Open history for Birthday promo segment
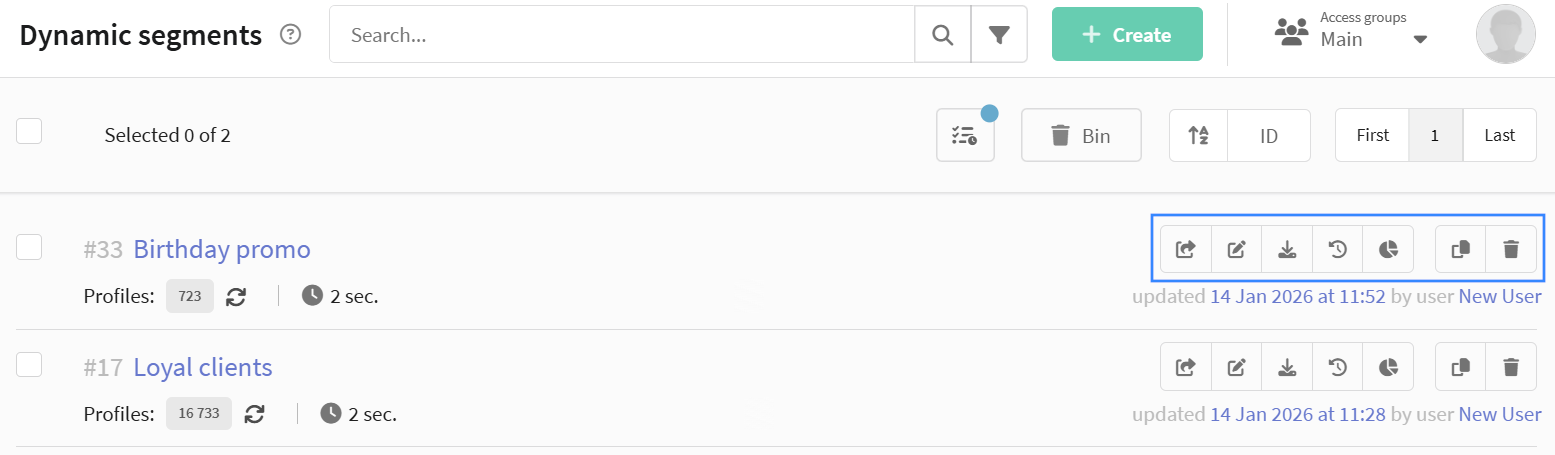 [1337, 249]
